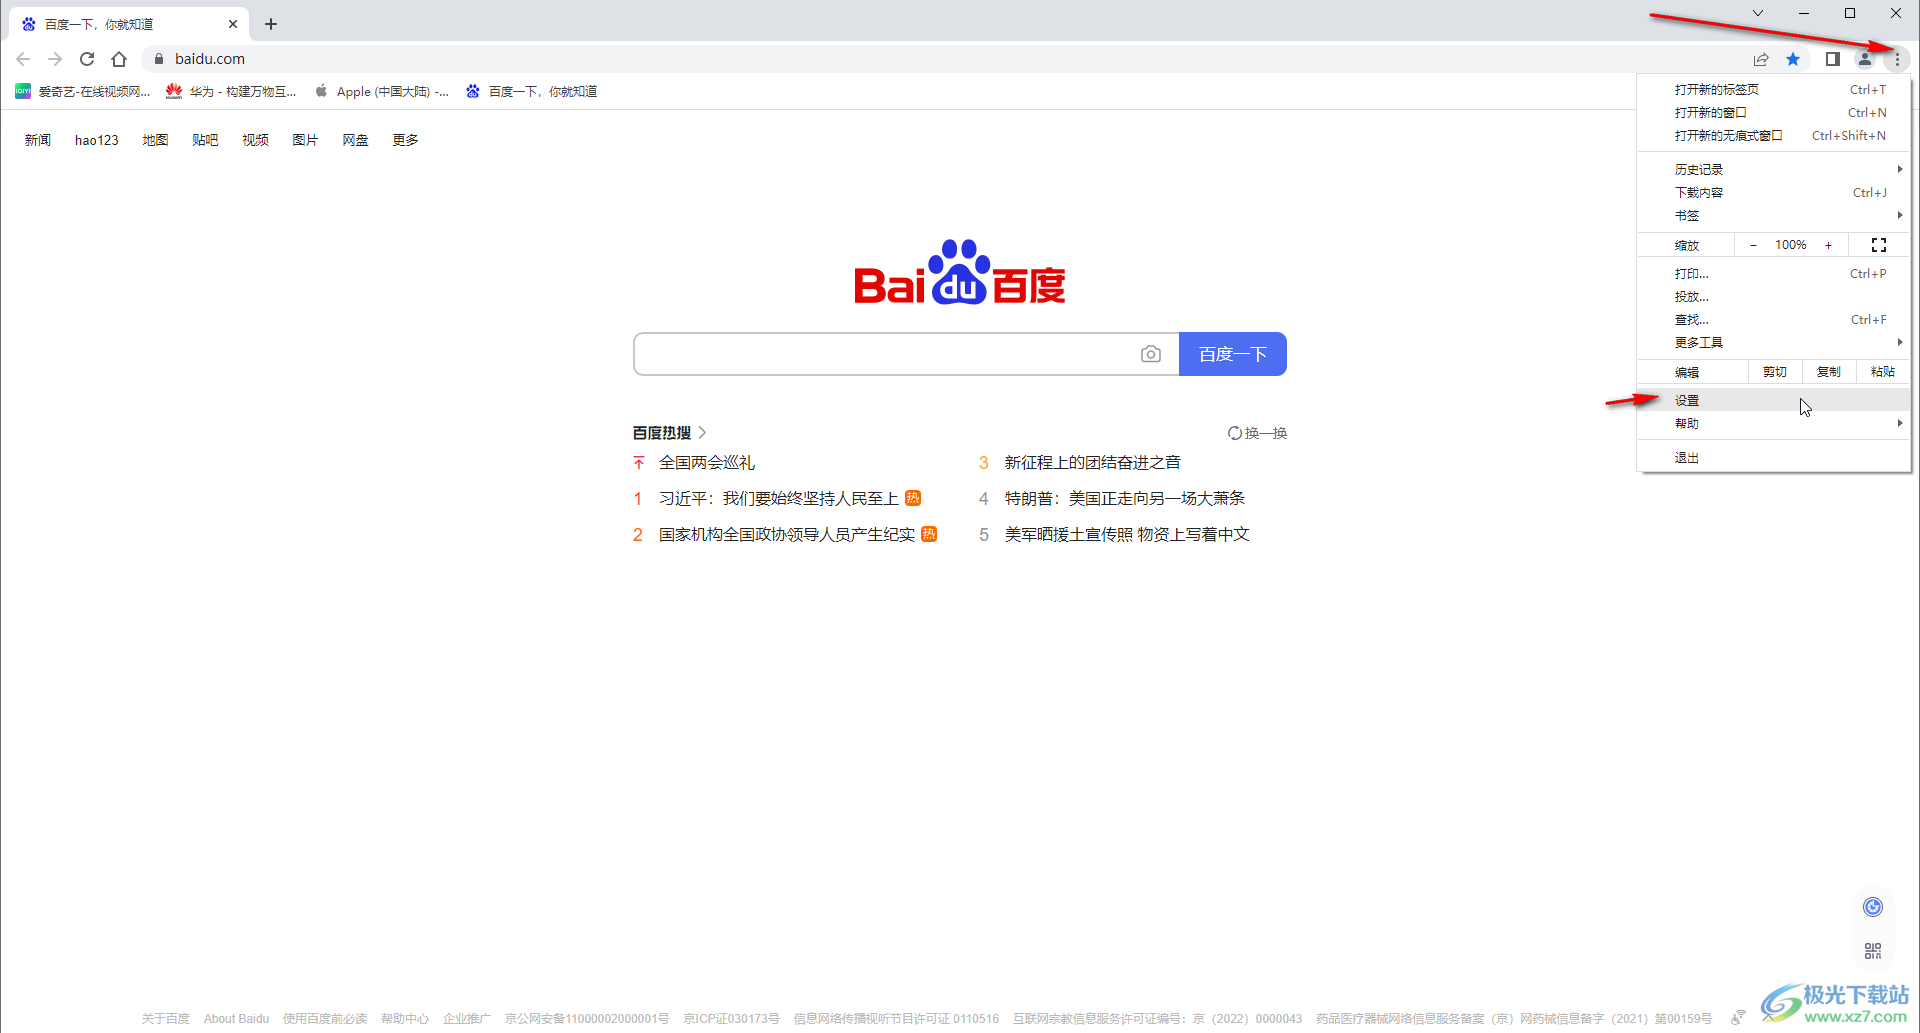Expand 历史记录 submenu
The width and height of the screenshot is (1920, 1033).
tap(1774, 170)
